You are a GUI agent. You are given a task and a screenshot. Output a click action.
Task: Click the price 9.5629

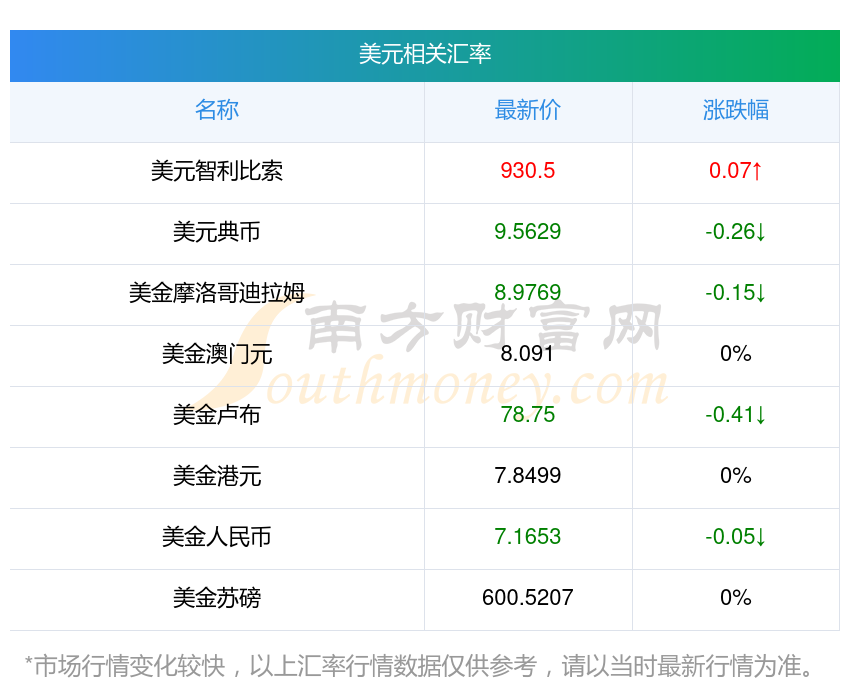coord(527,232)
